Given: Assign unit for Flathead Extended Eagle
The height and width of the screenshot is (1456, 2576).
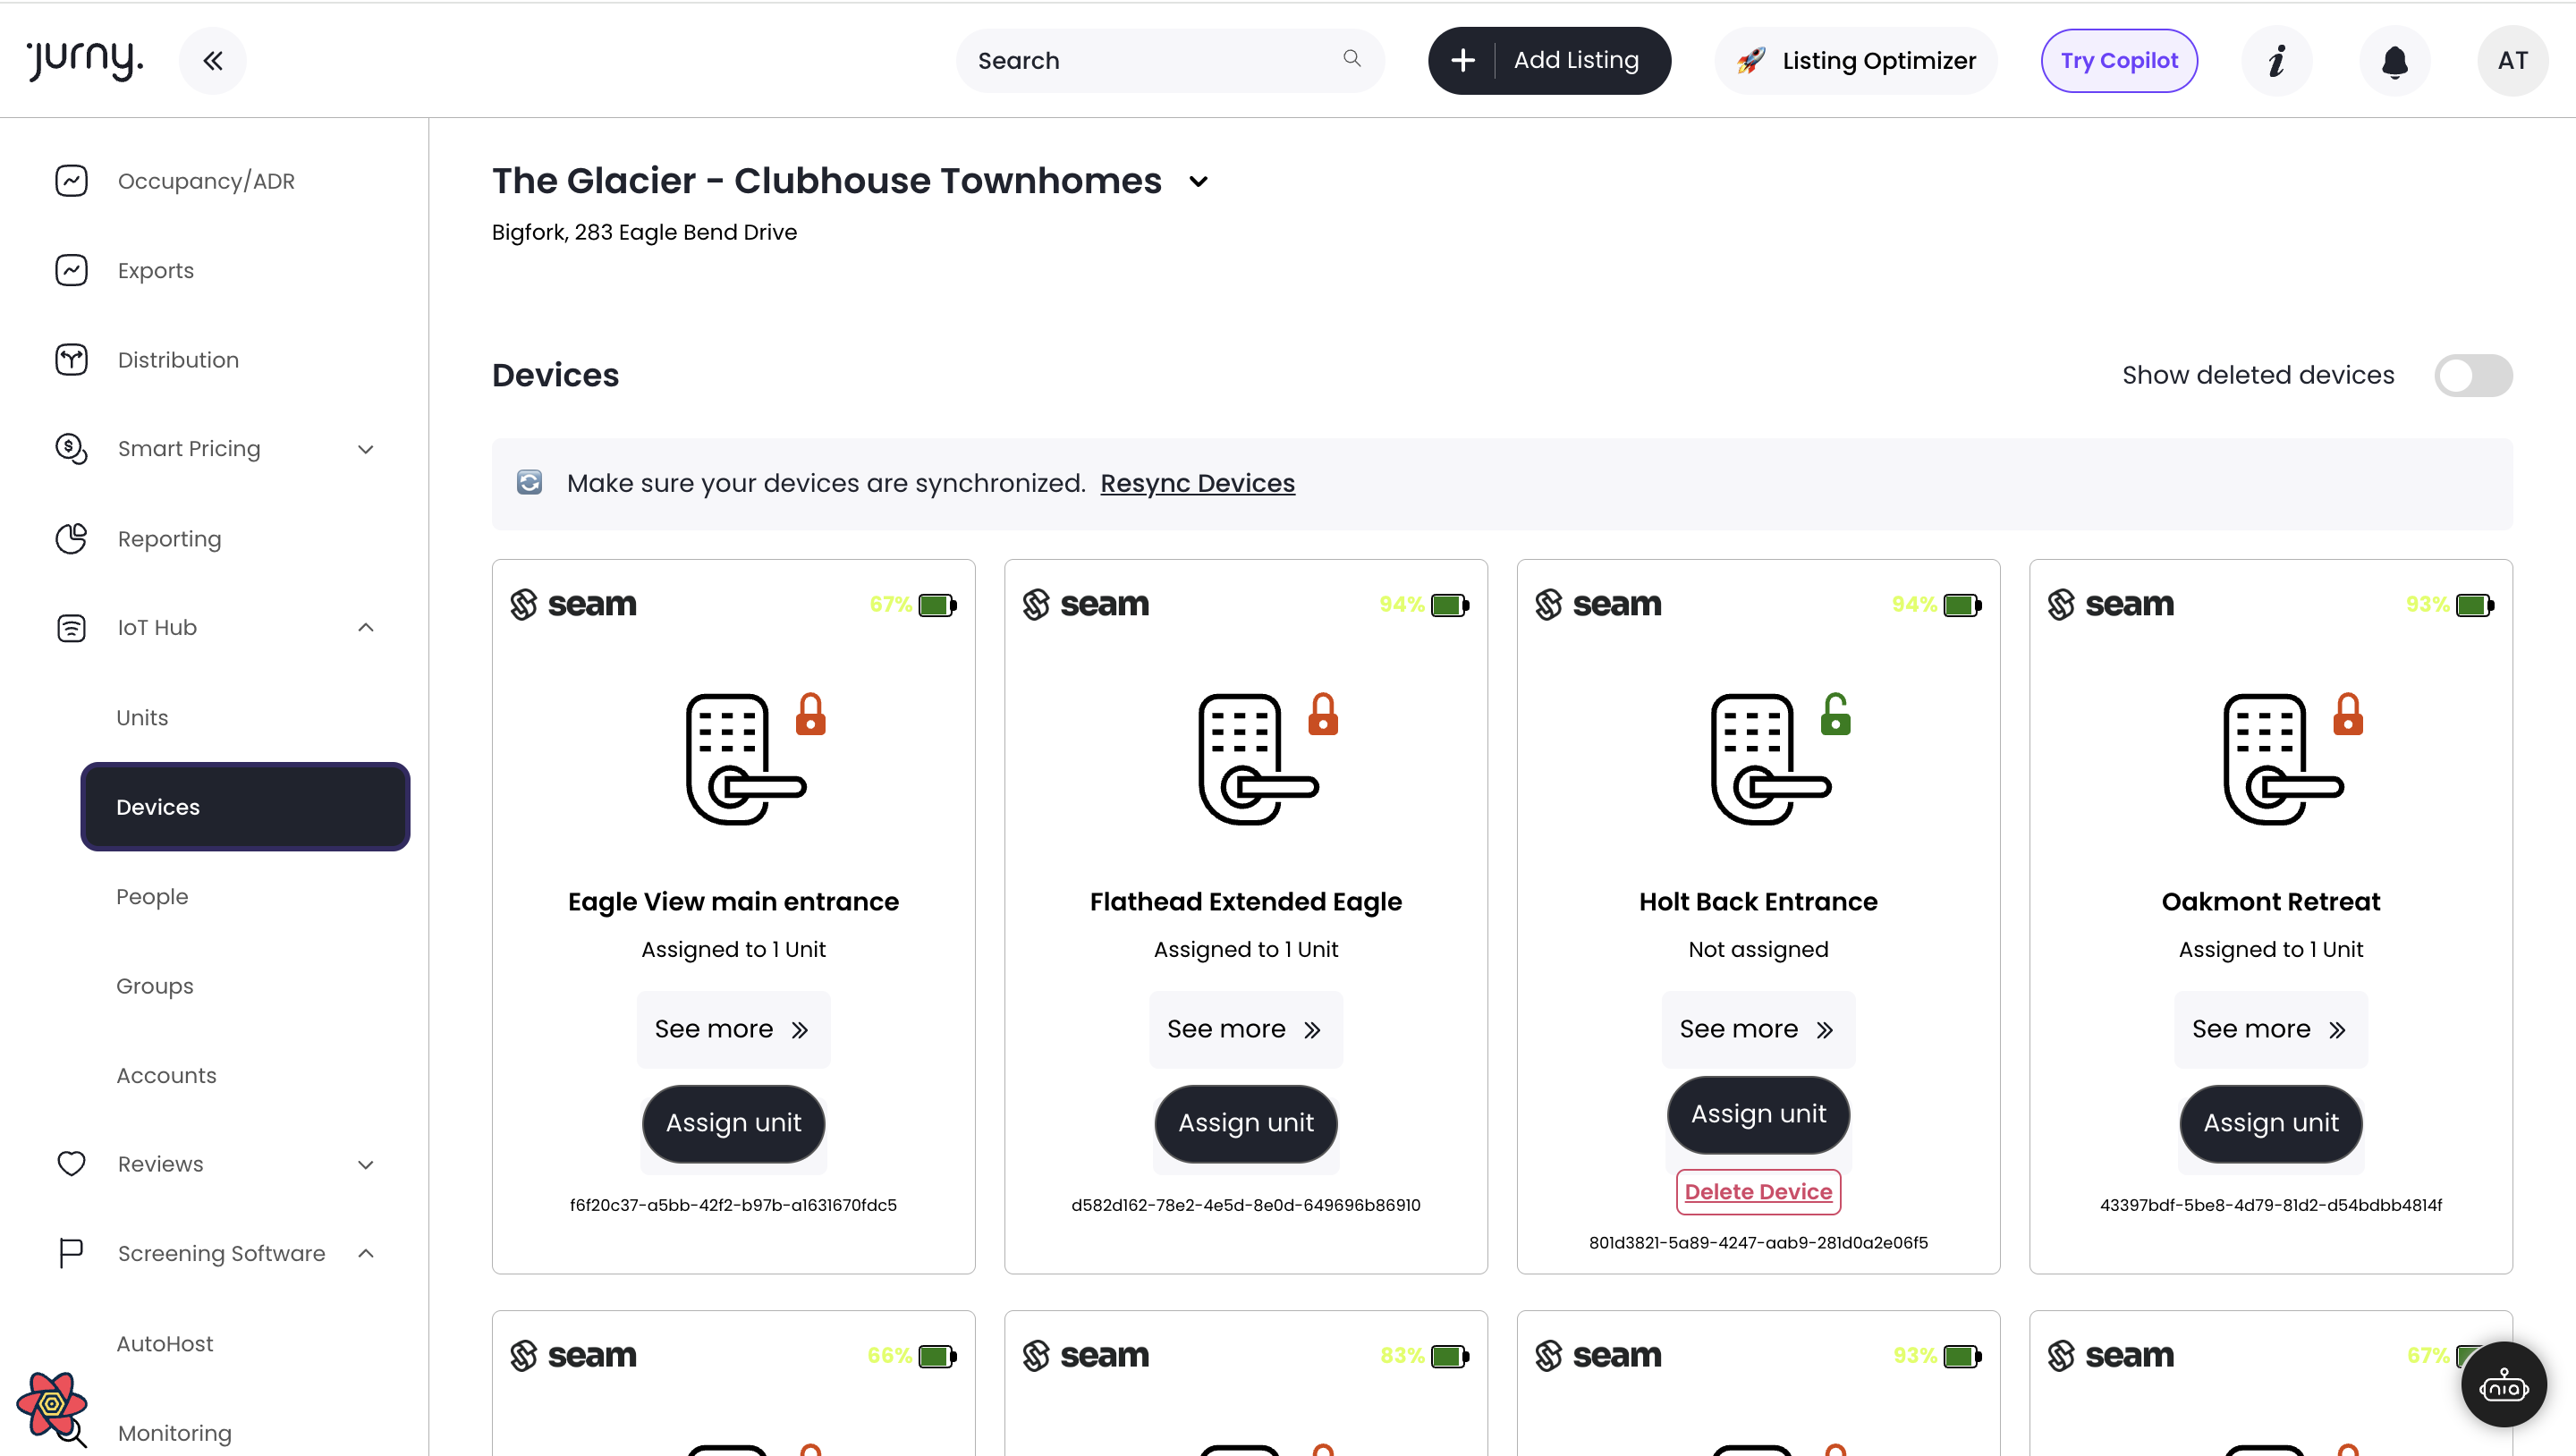Looking at the screenshot, I should pos(1246,1124).
